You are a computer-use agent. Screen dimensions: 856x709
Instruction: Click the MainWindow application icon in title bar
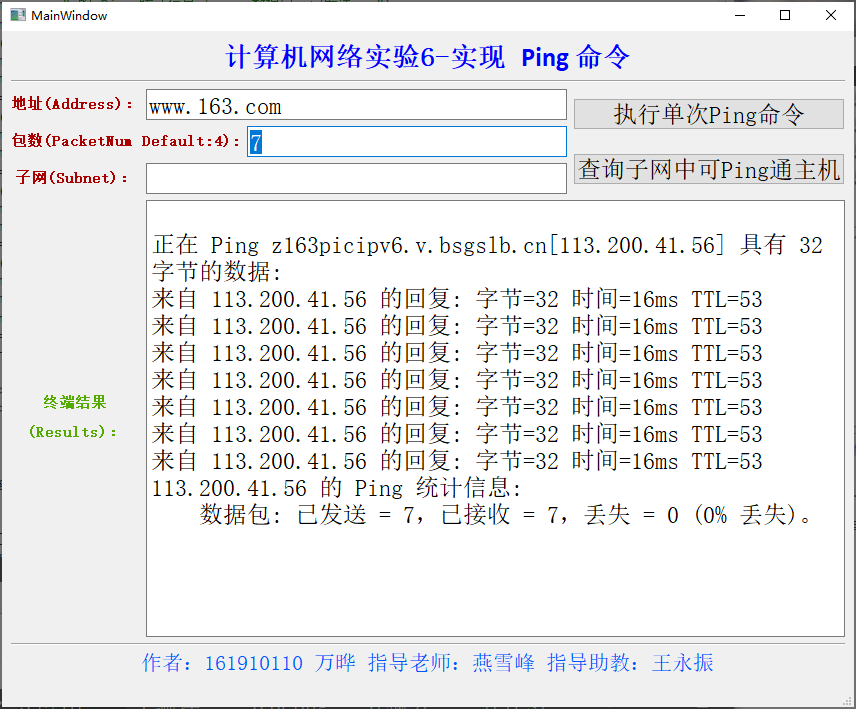(17, 16)
